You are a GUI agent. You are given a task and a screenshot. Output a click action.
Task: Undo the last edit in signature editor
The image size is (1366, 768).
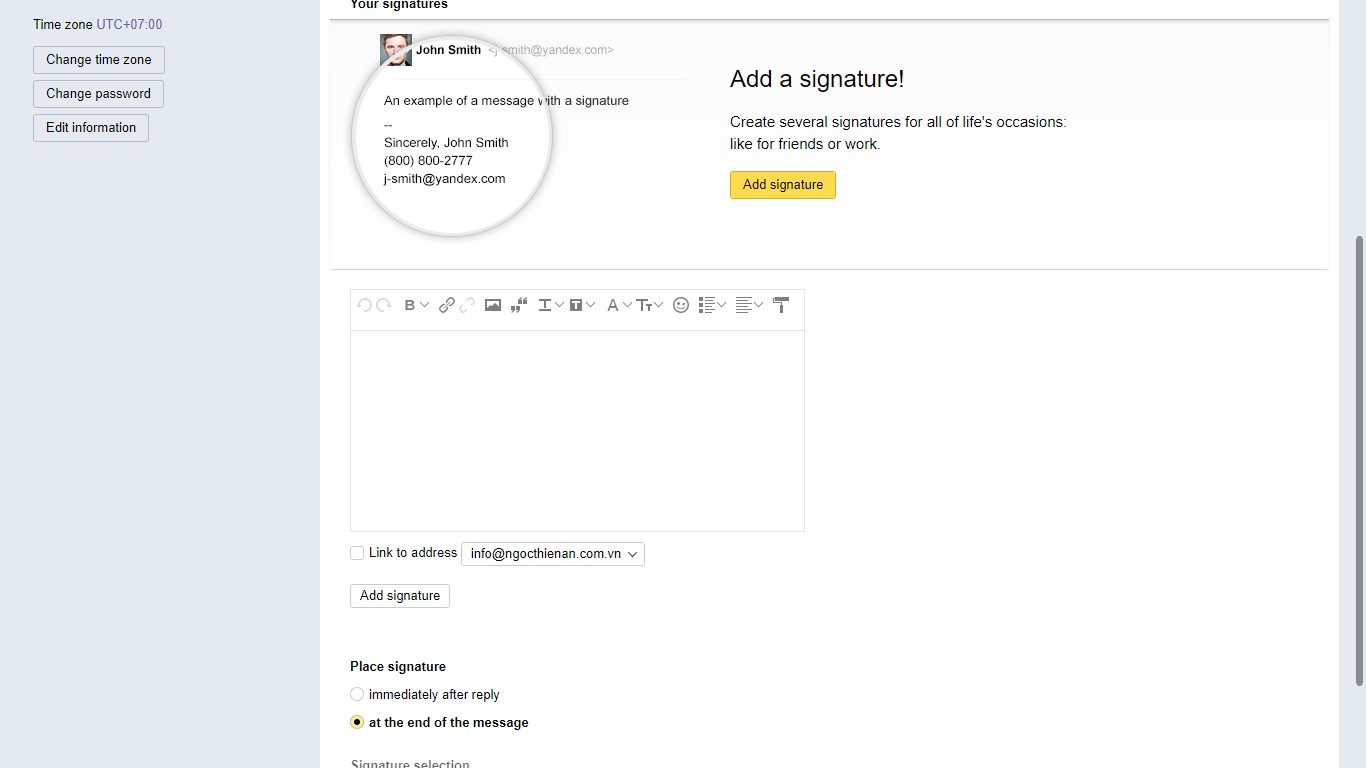coord(364,305)
